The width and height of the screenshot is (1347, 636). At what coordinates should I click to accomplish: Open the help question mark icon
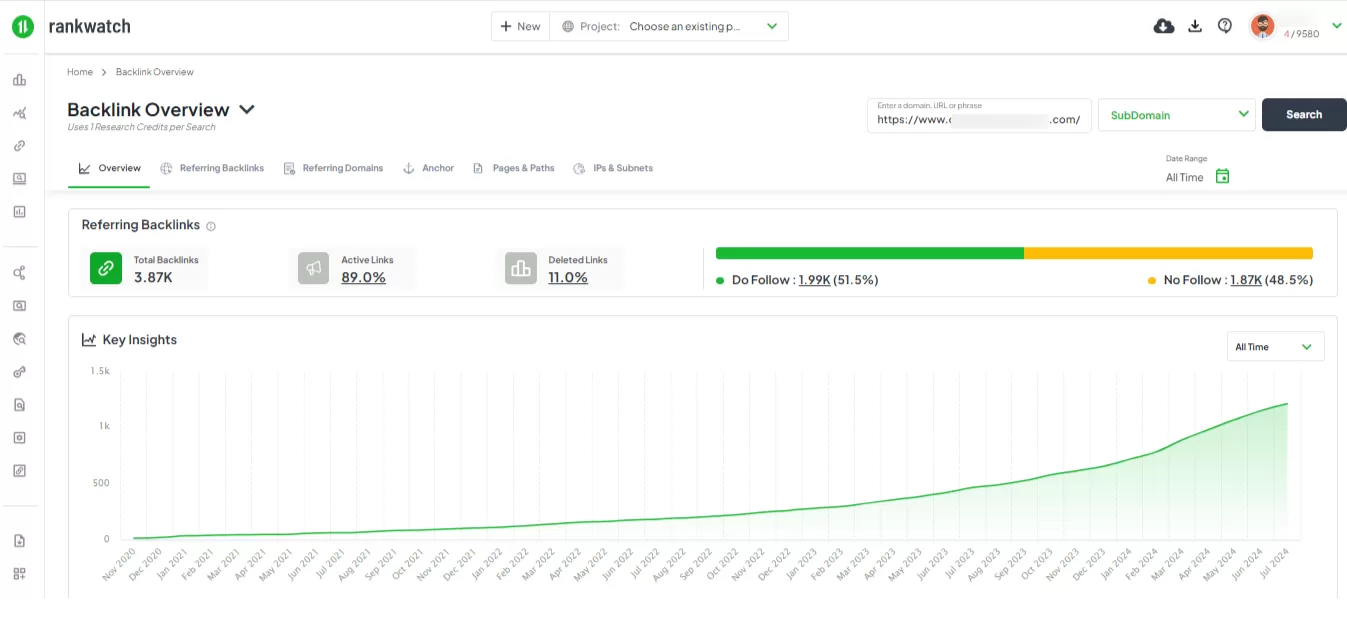point(1225,27)
